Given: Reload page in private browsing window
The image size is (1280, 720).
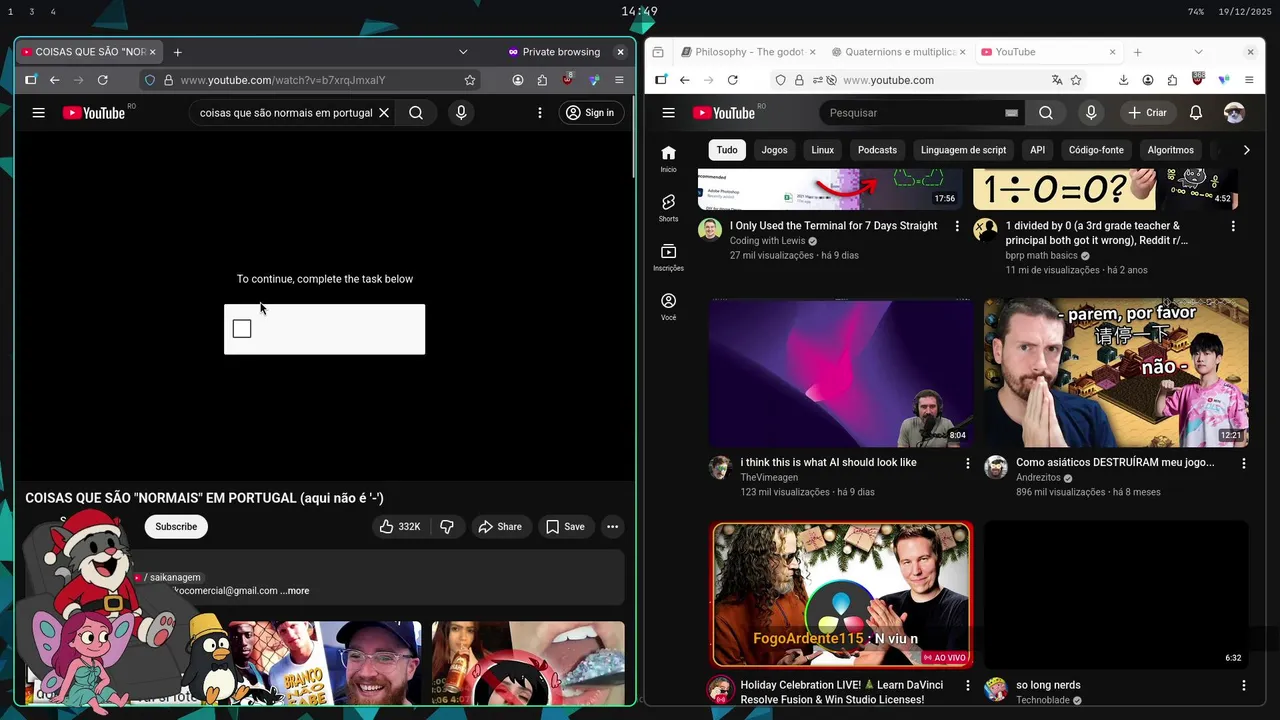Looking at the screenshot, I should point(103,80).
